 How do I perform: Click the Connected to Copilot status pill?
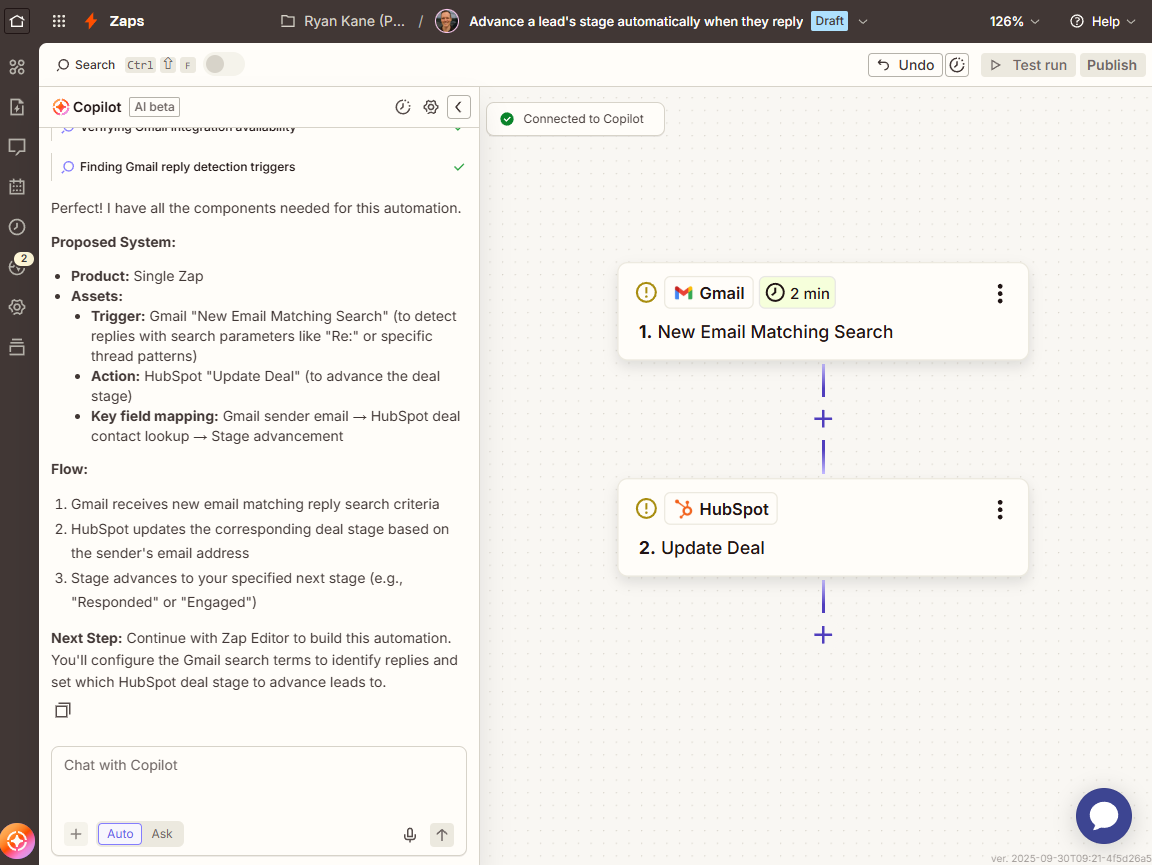tap(575, 119)
